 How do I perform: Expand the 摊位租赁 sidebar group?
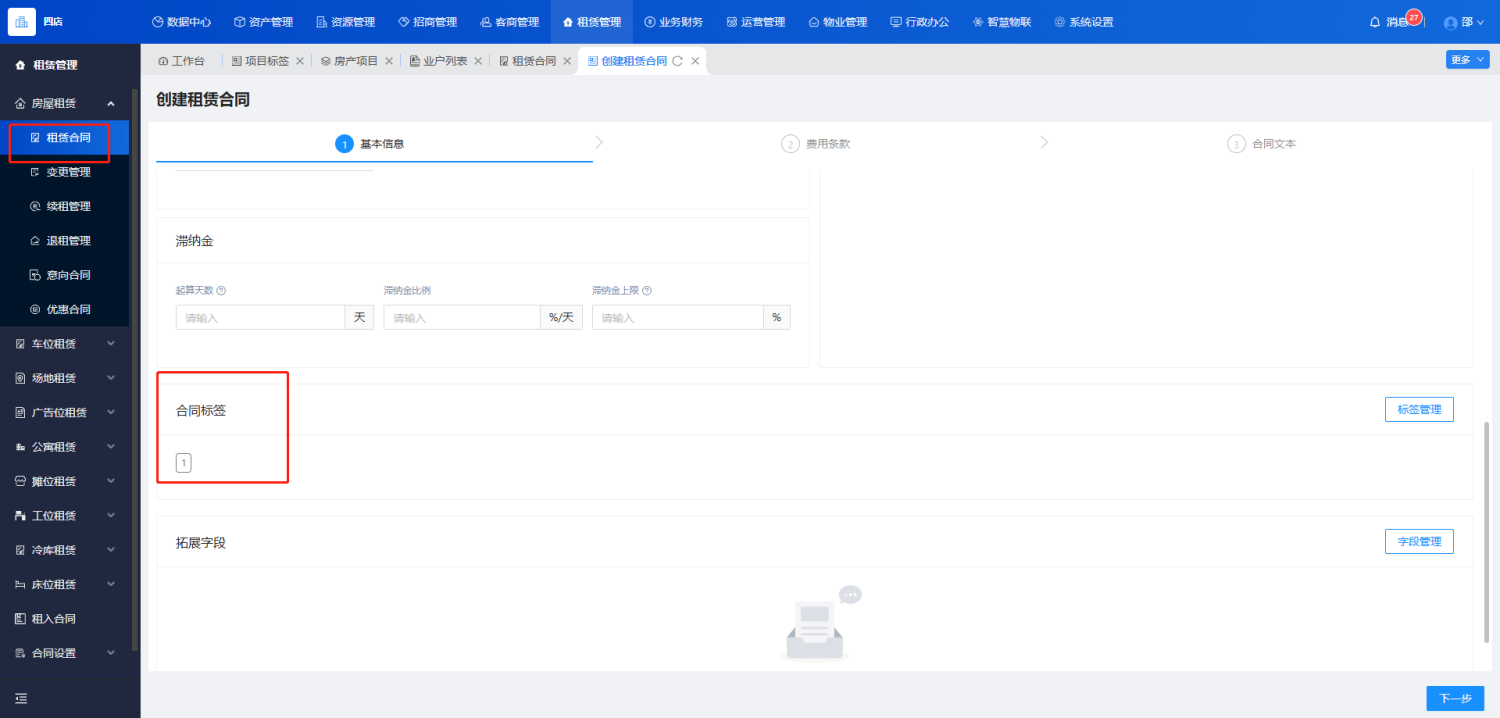(65, 481)
